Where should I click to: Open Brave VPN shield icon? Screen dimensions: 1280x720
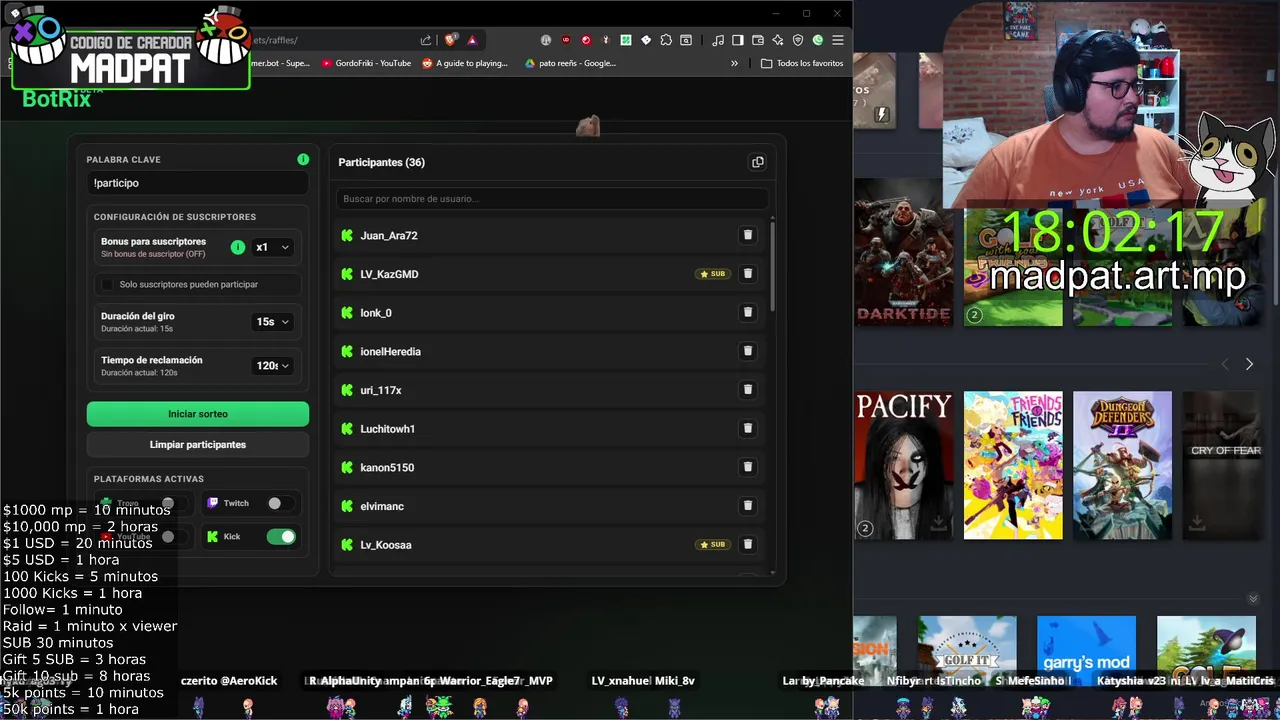coord(798,40)
